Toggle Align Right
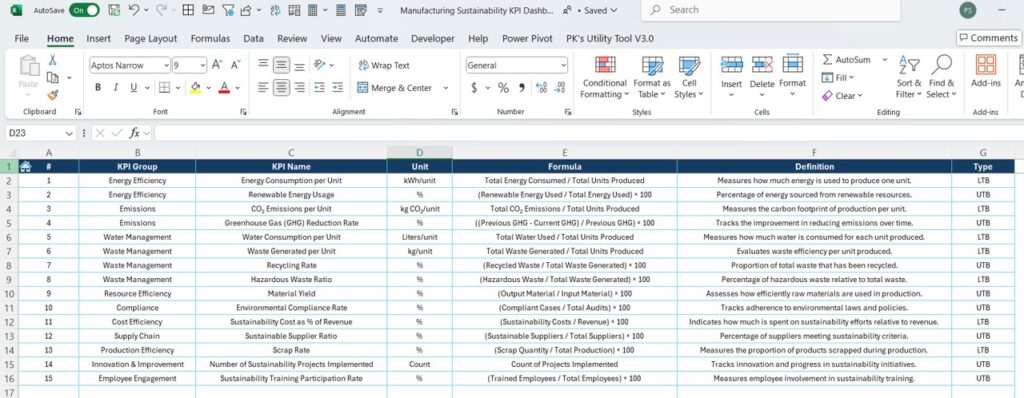This screenshot has width=1024, height=398. (x=299, y=87)
